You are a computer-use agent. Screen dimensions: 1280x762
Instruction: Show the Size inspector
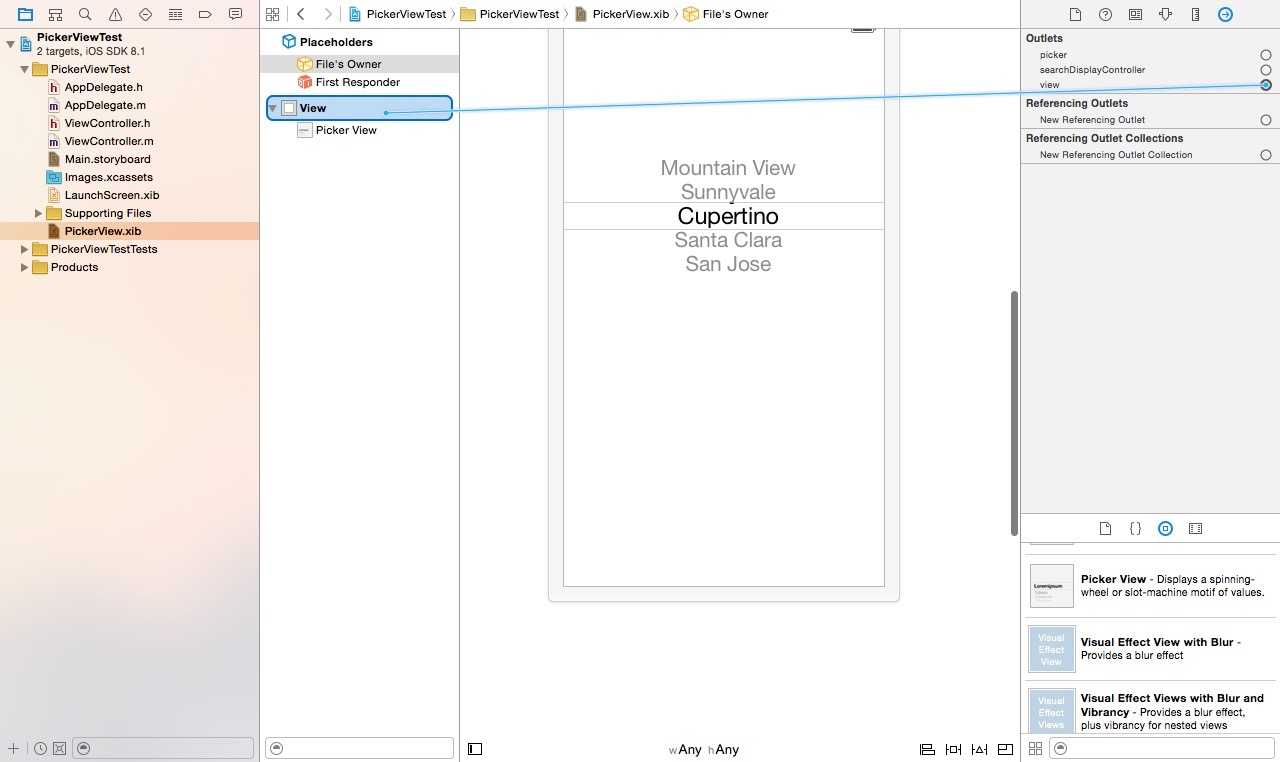(x=1195, y=14)
